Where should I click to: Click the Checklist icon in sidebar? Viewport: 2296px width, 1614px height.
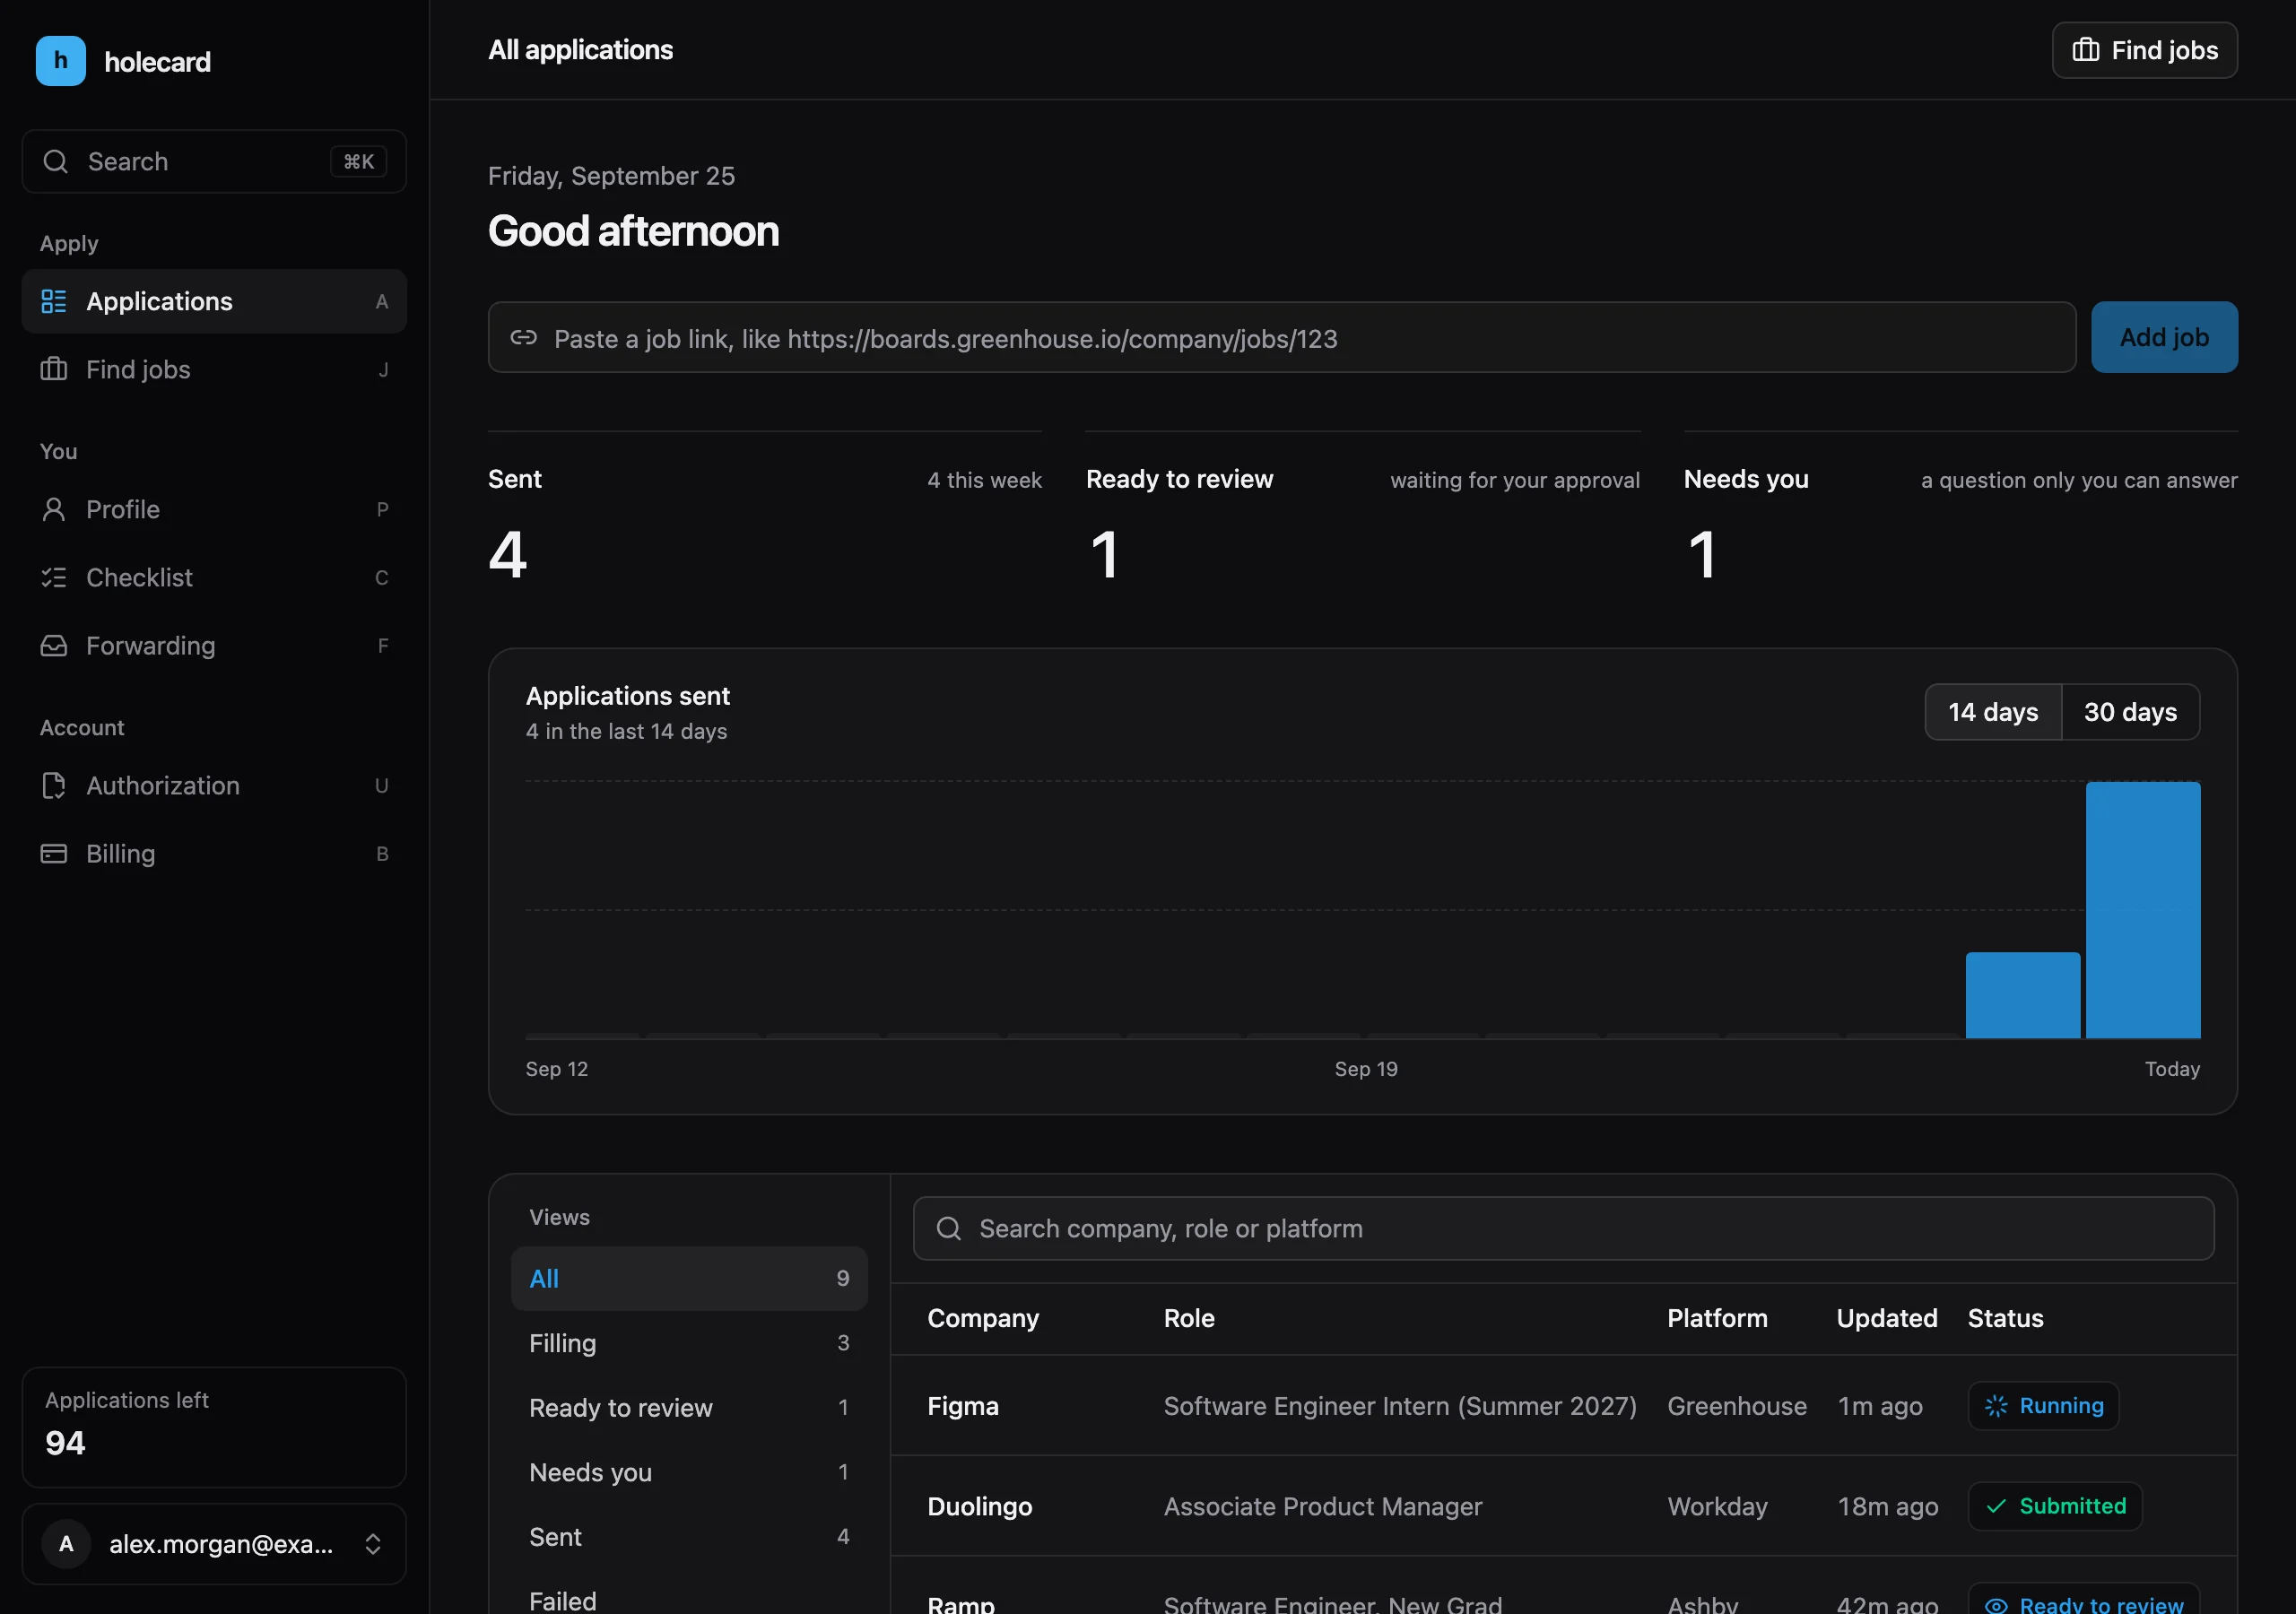54,577
